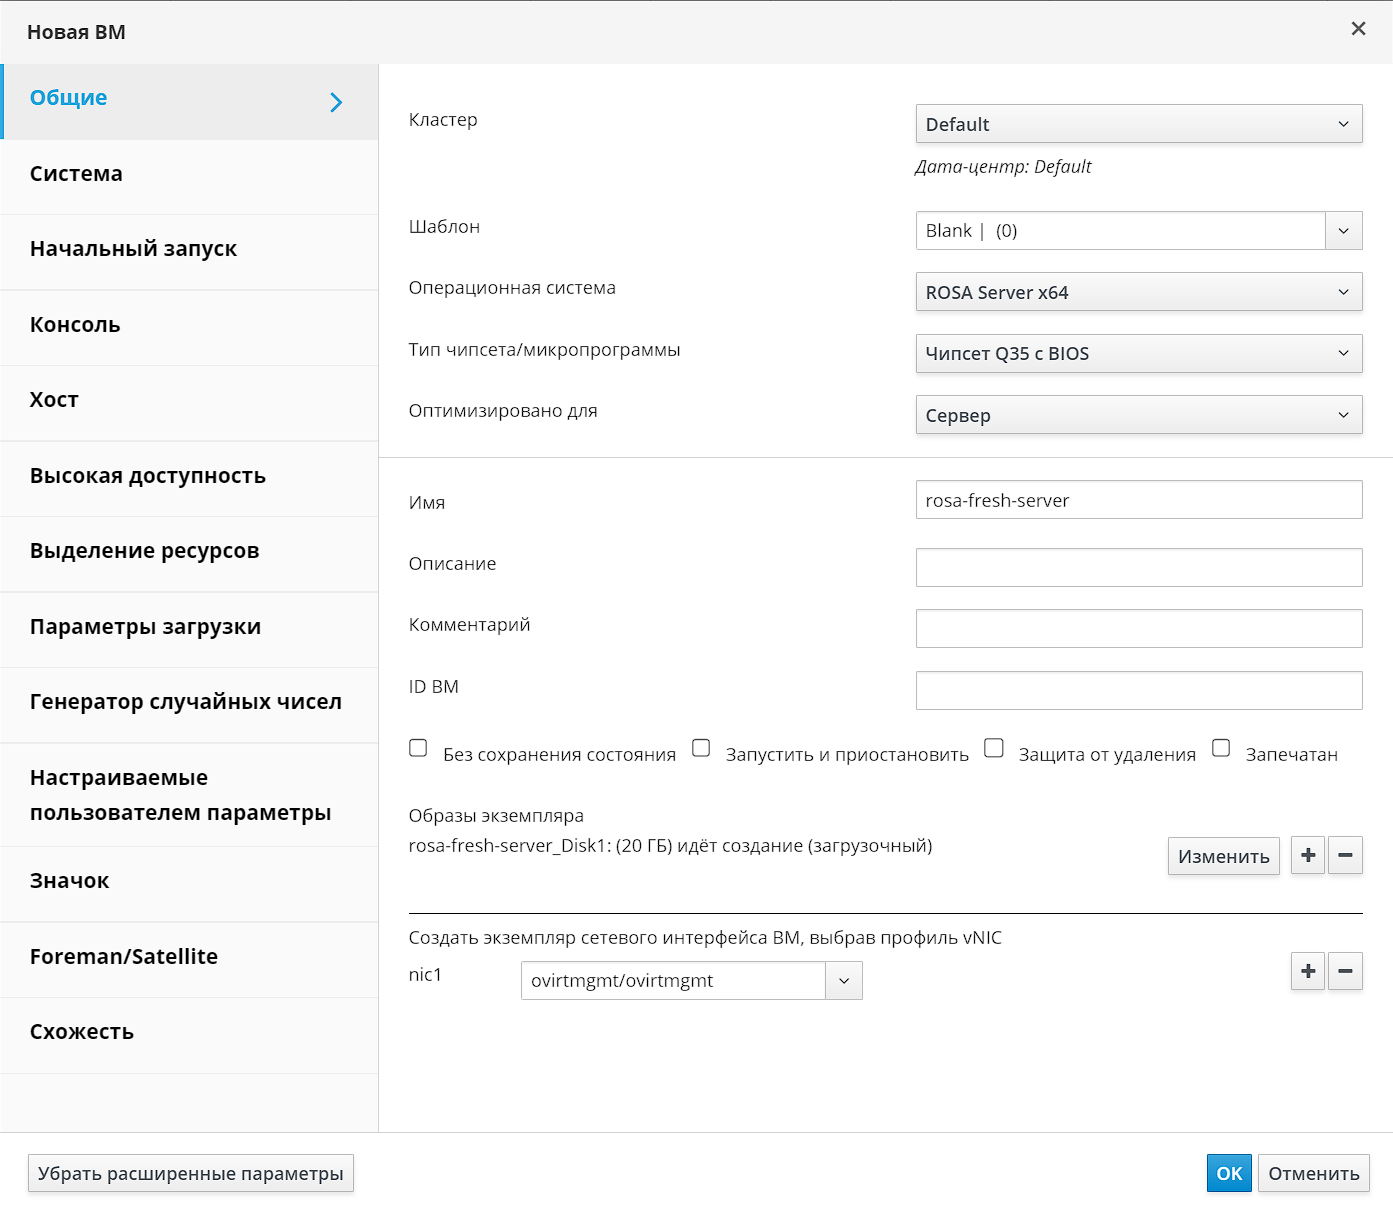Add another network interface with plus icon

tap(1307, 971)
